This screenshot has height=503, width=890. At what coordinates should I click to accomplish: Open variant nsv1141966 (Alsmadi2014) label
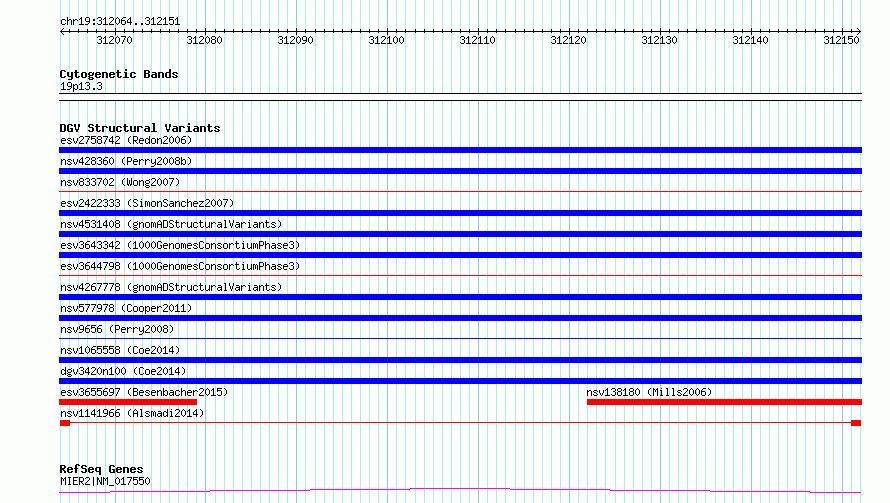coord(132,413)
